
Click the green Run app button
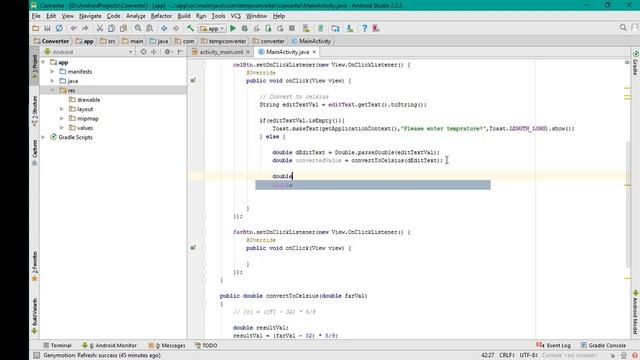233,28
